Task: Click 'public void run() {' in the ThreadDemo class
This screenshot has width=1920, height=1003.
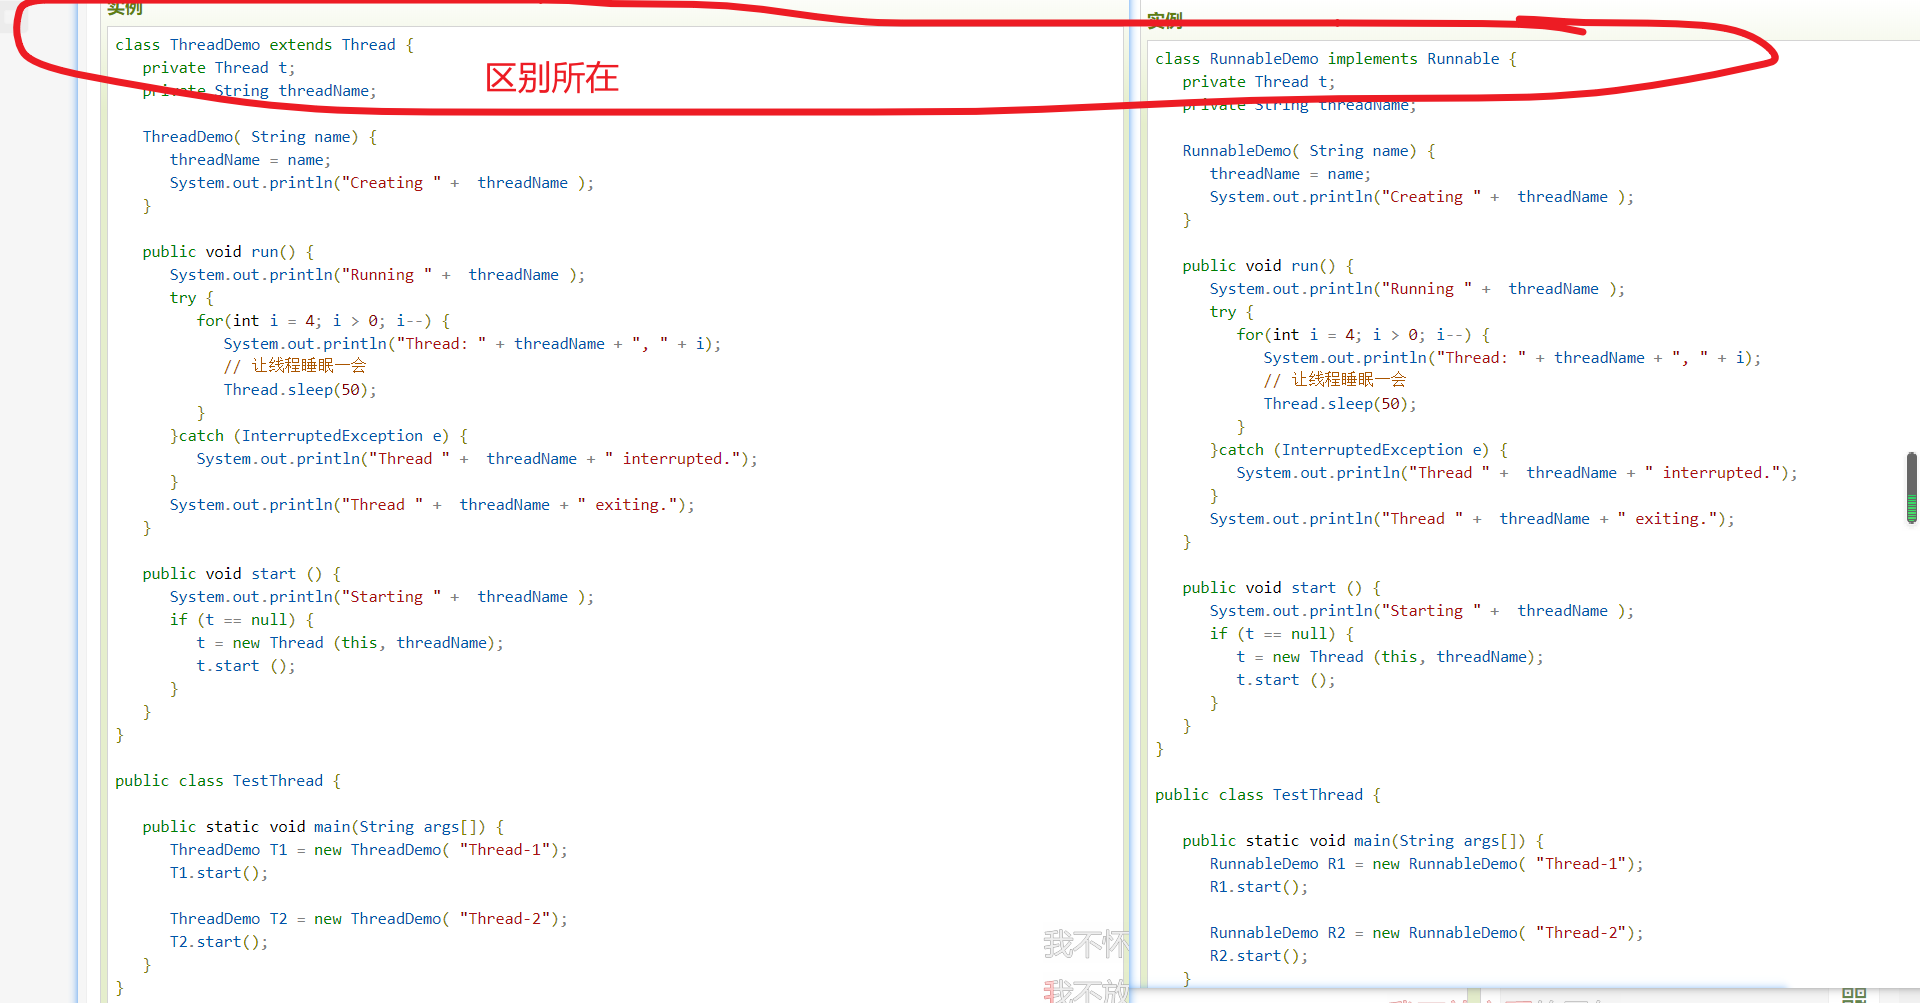Action: click(x=228, y=252)
